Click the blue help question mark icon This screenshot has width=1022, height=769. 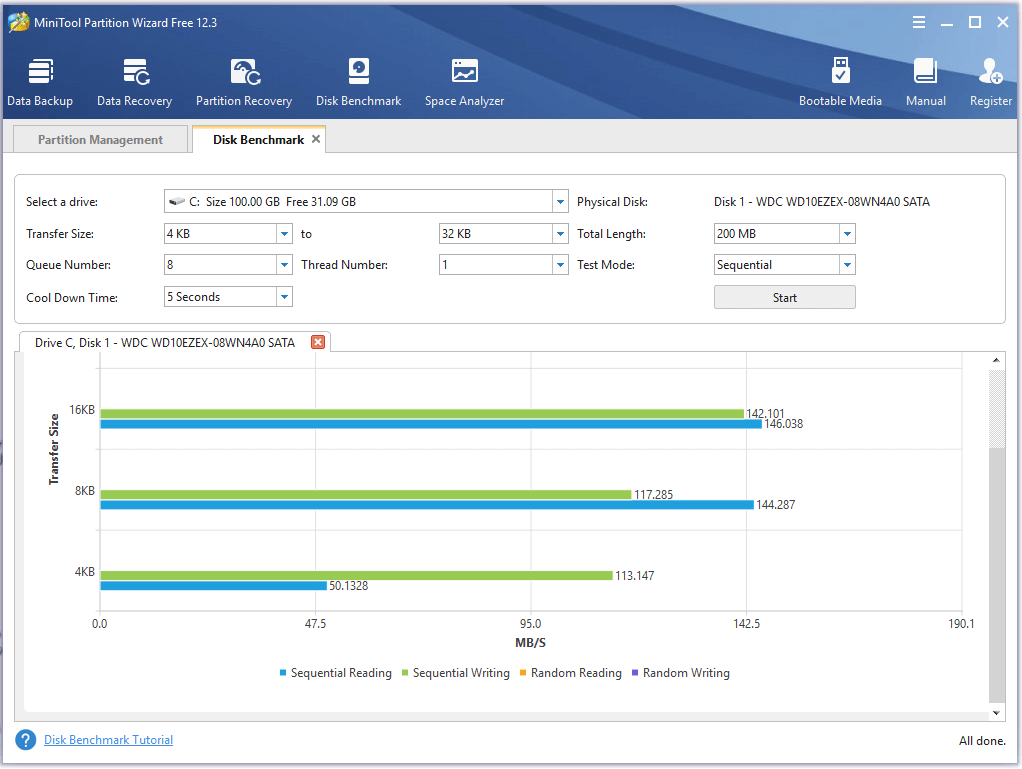(26, 741)
